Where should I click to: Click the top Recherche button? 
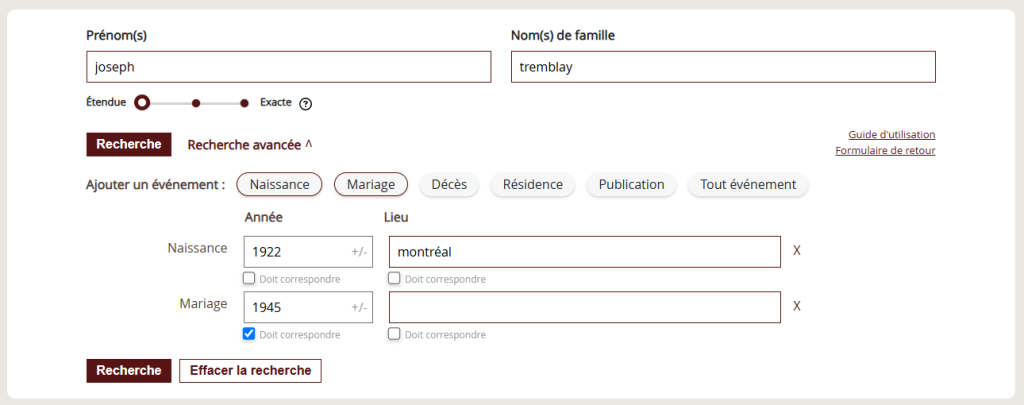(x=129, y=144)
